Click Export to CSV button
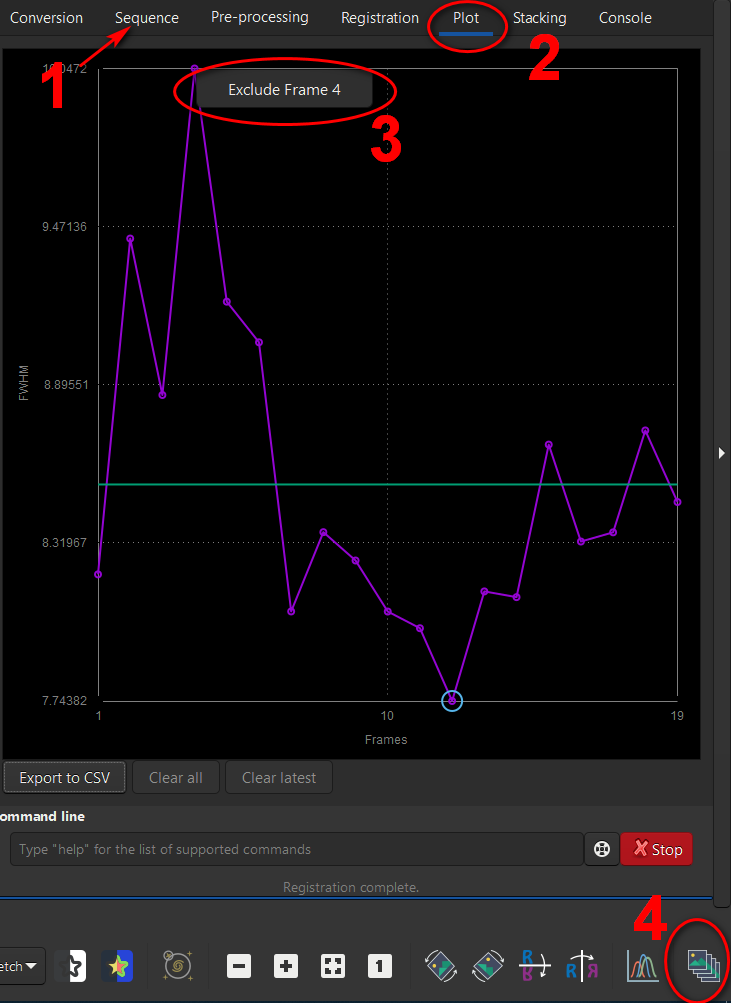This screenshot has height=1003, width=731. (x=65, y=777)
